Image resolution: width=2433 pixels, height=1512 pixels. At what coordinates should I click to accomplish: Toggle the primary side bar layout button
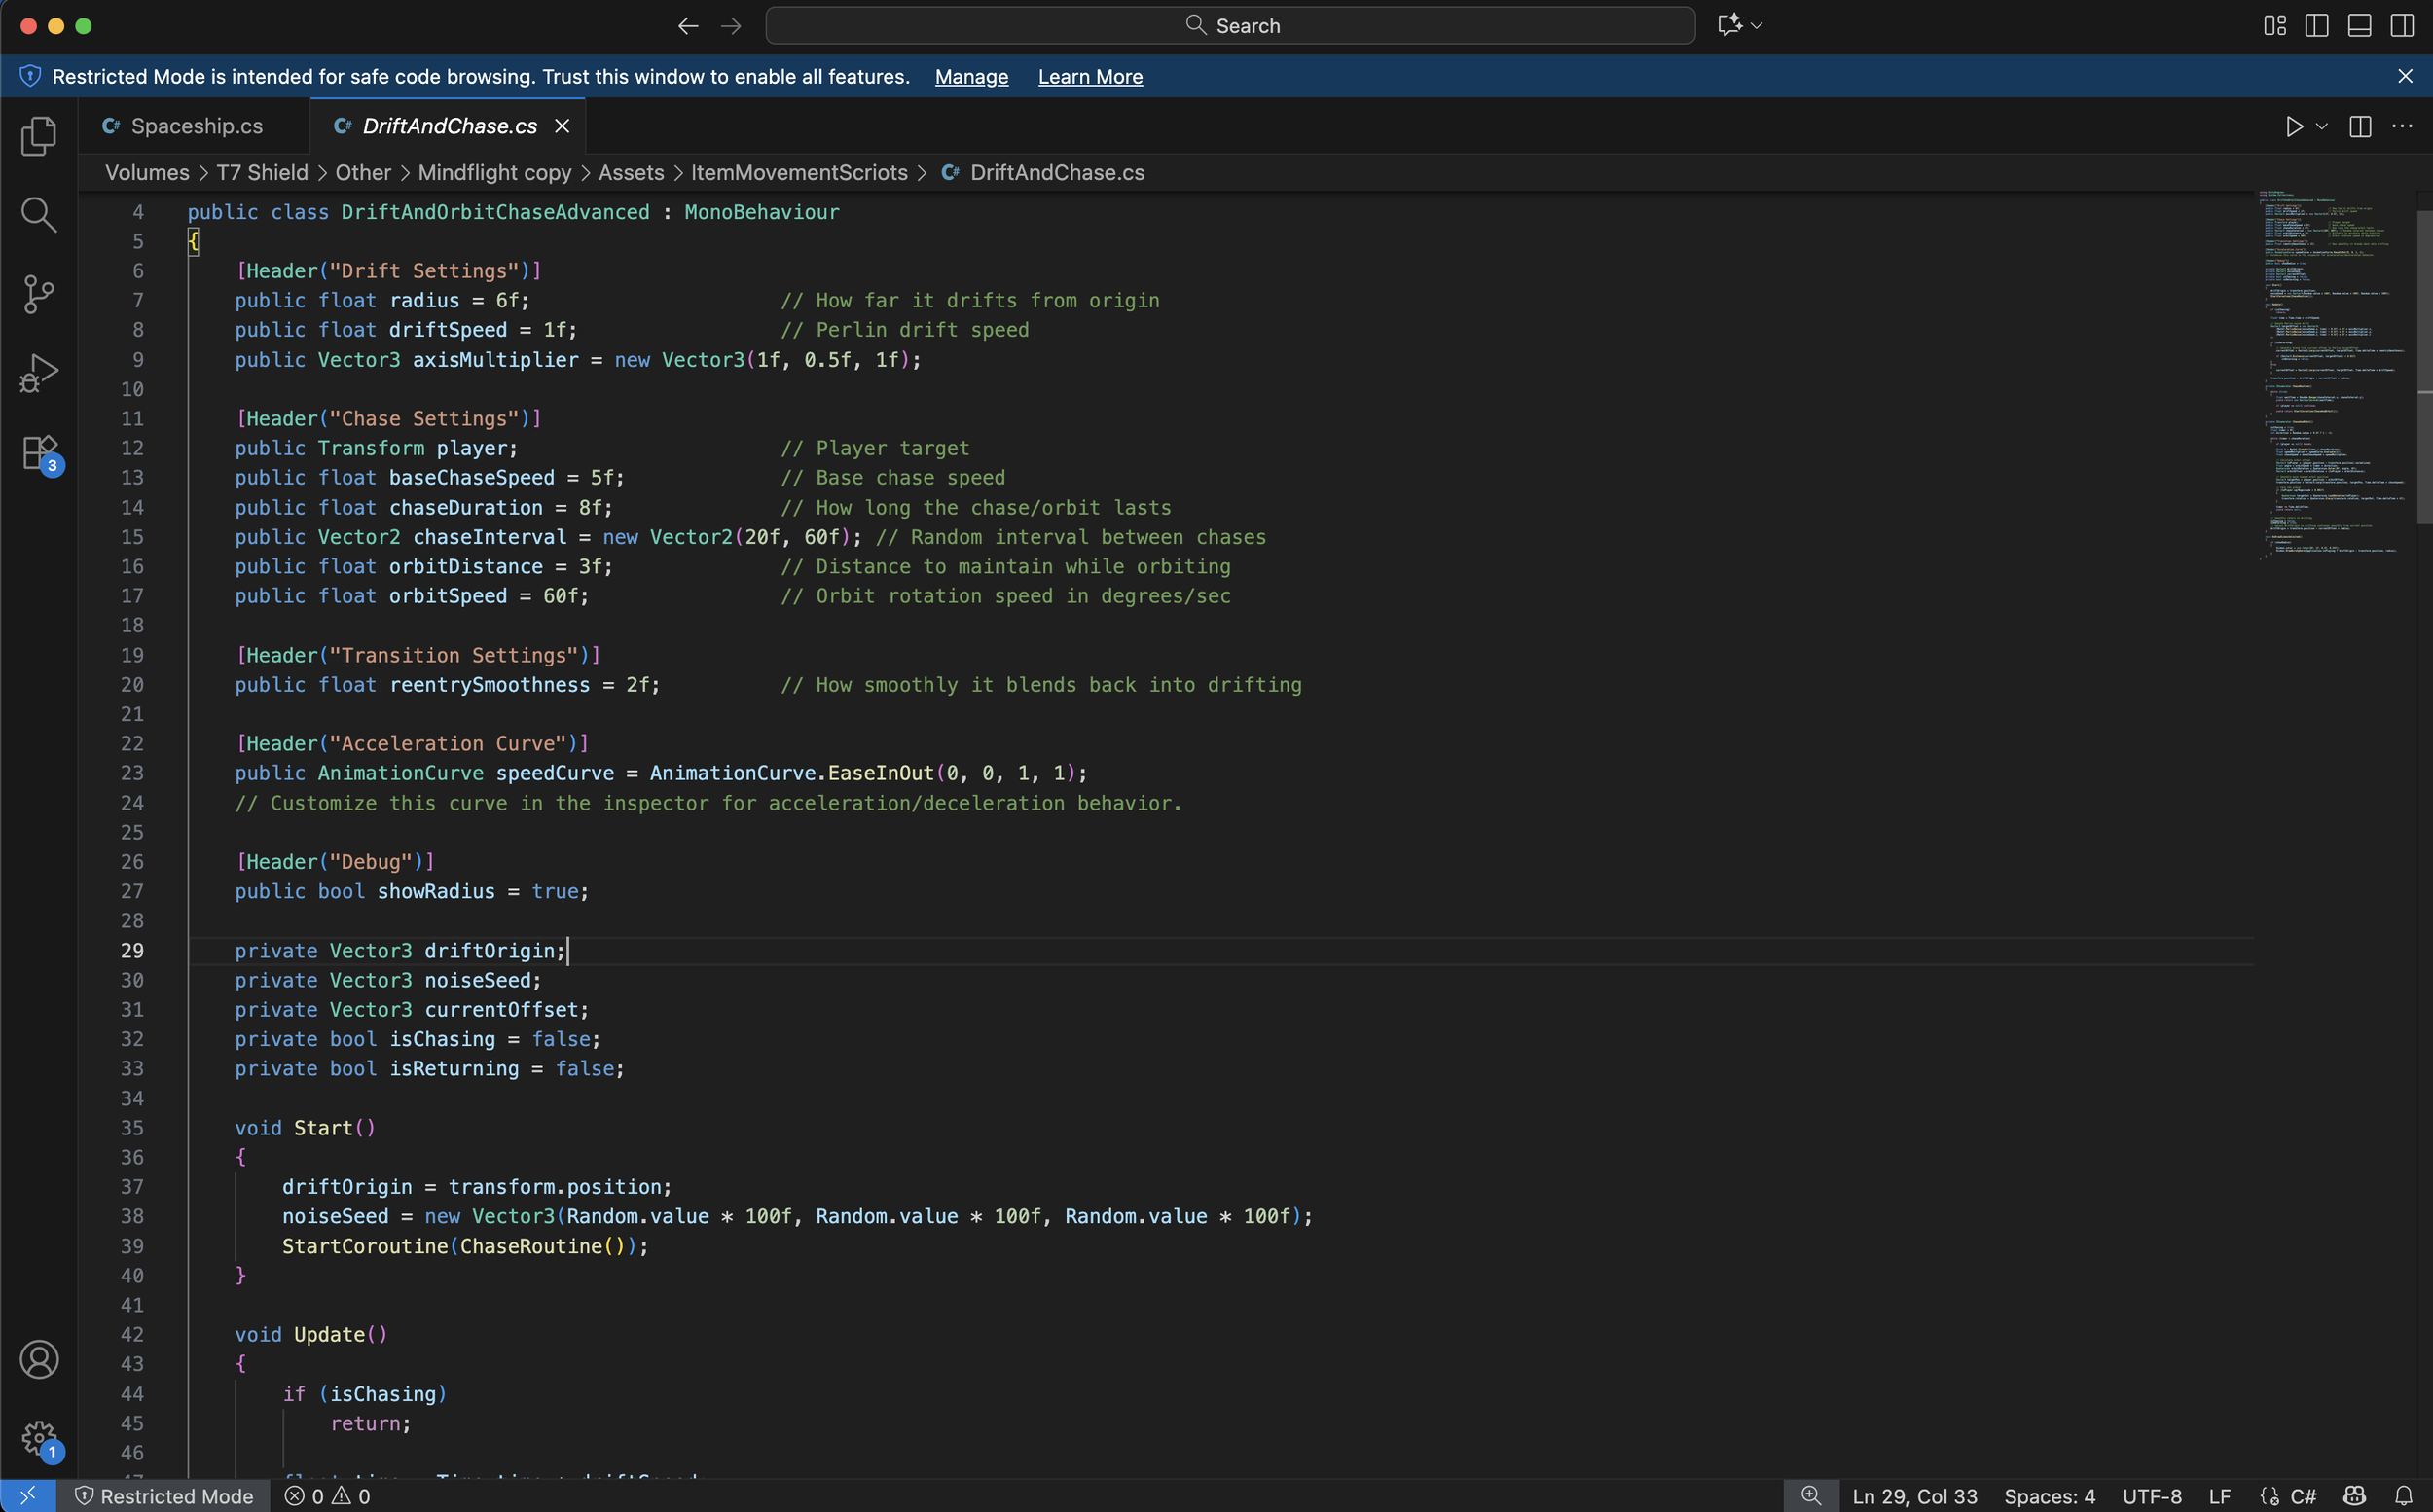pos(2316,26)
